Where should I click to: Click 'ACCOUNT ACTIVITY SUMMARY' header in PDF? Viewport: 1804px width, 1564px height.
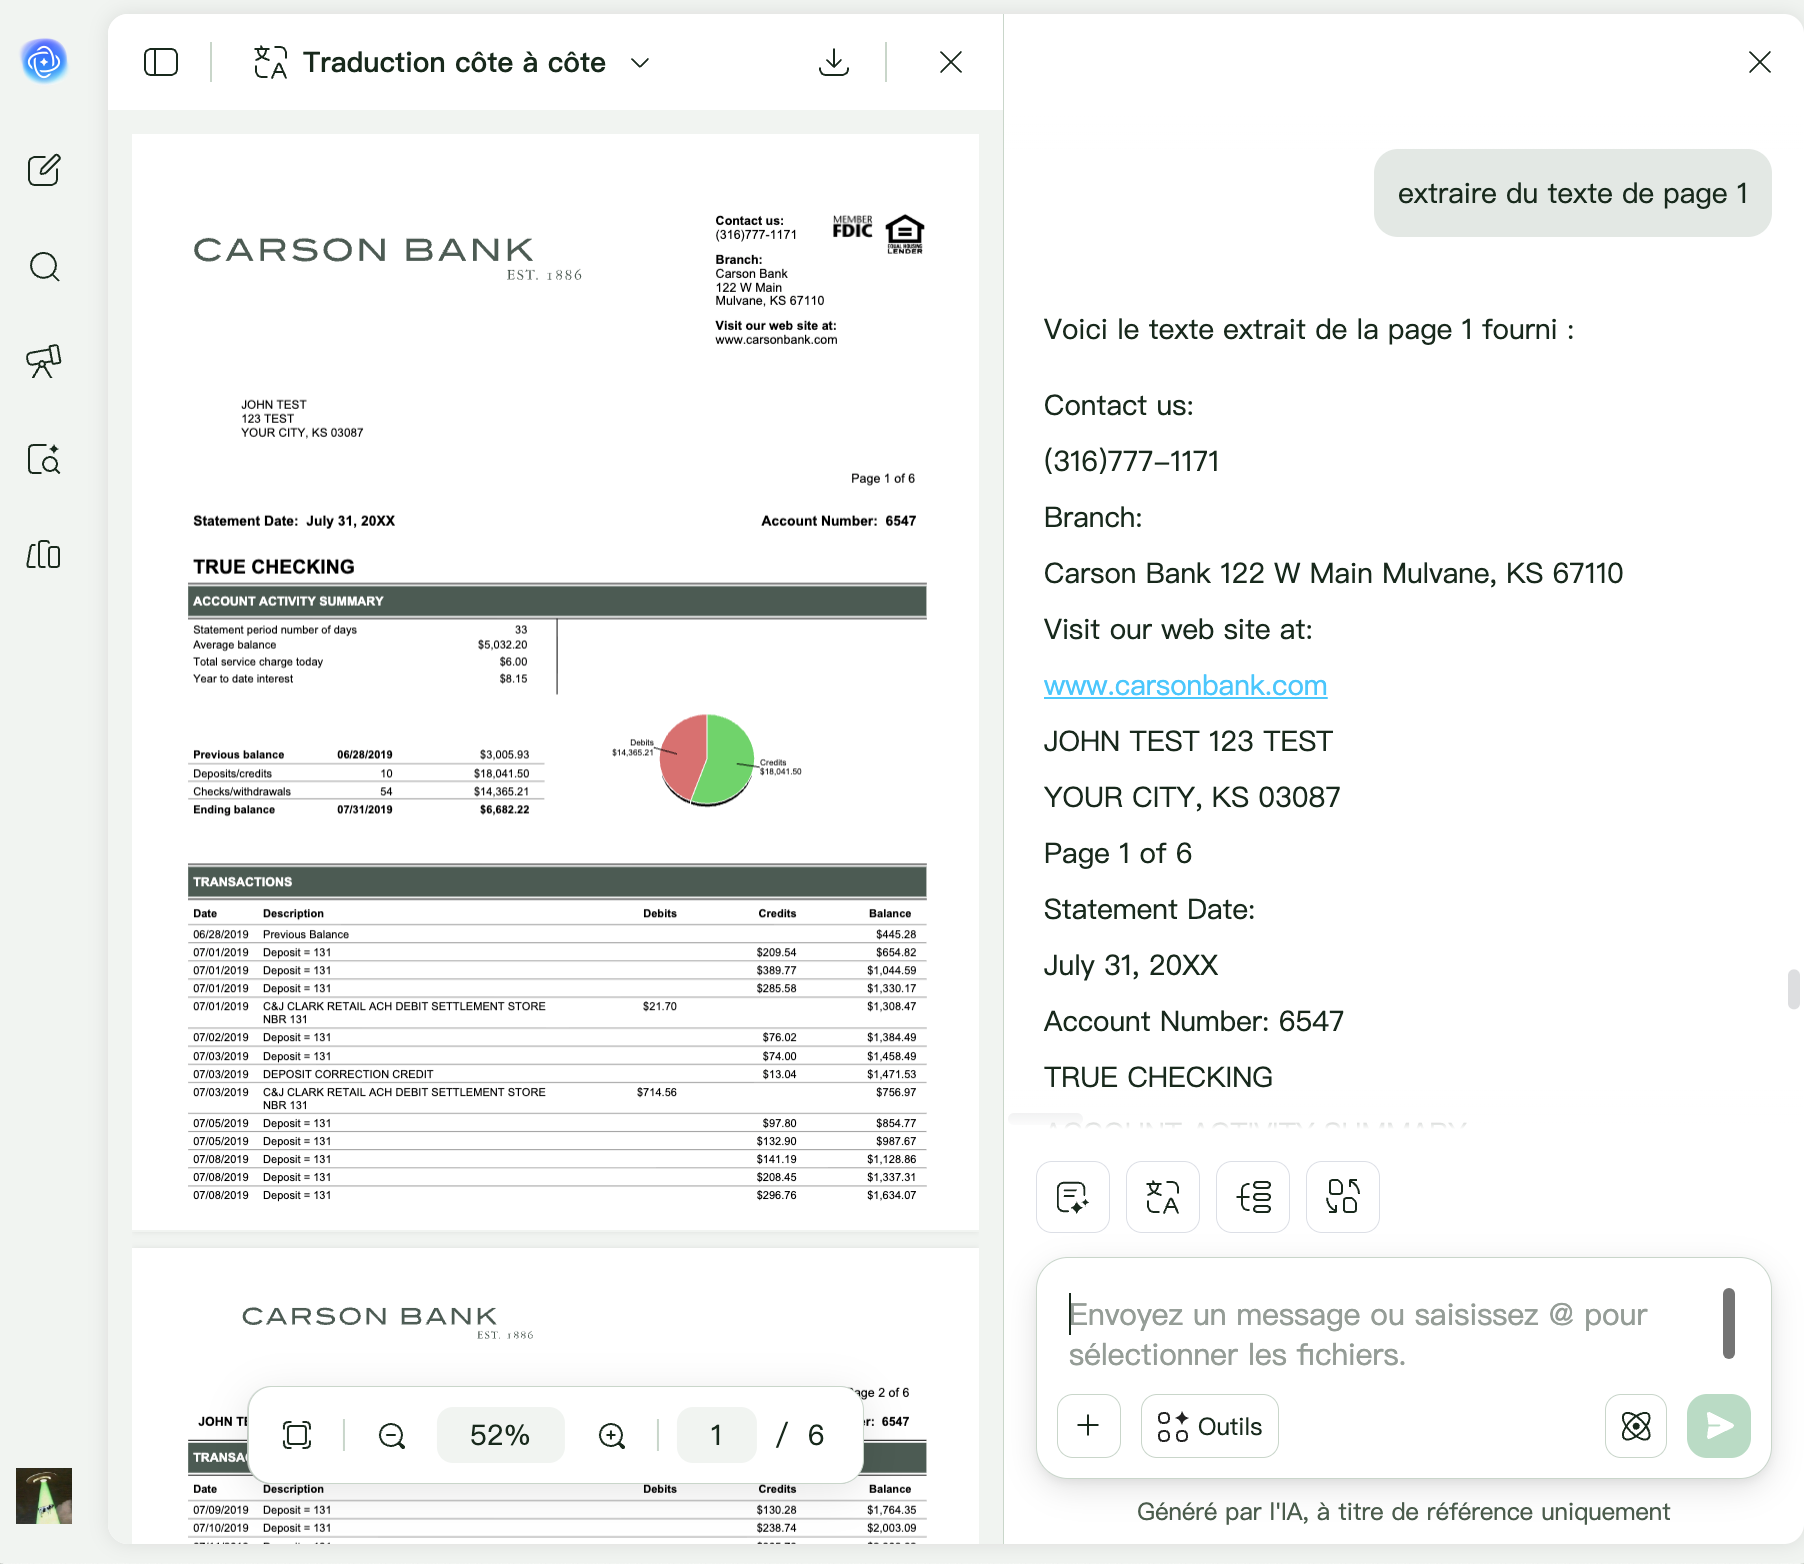pyautogui.click(x=557, y=601)
